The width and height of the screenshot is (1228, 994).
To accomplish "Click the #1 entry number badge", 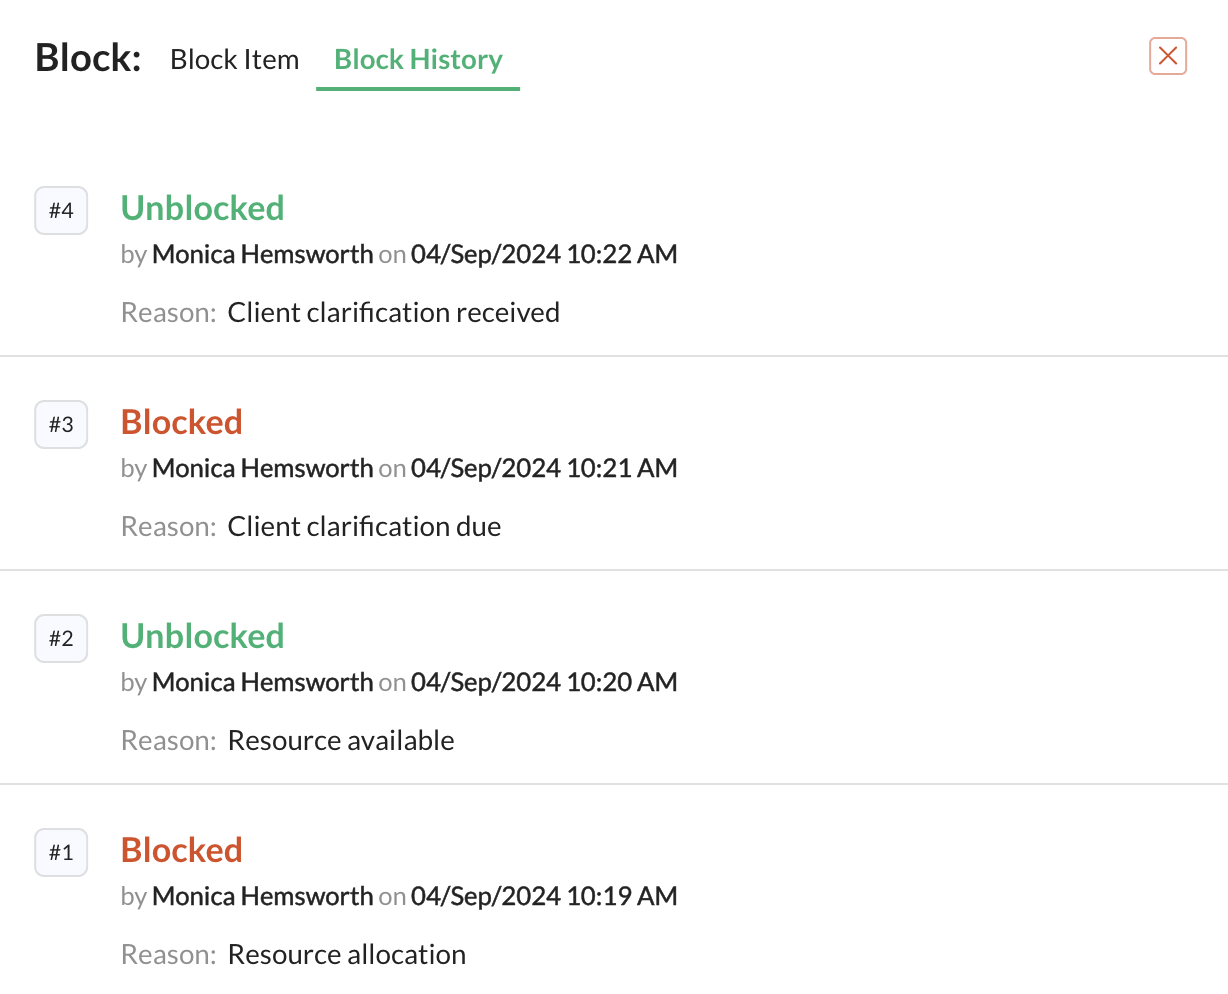I will [x=61, y=853].
